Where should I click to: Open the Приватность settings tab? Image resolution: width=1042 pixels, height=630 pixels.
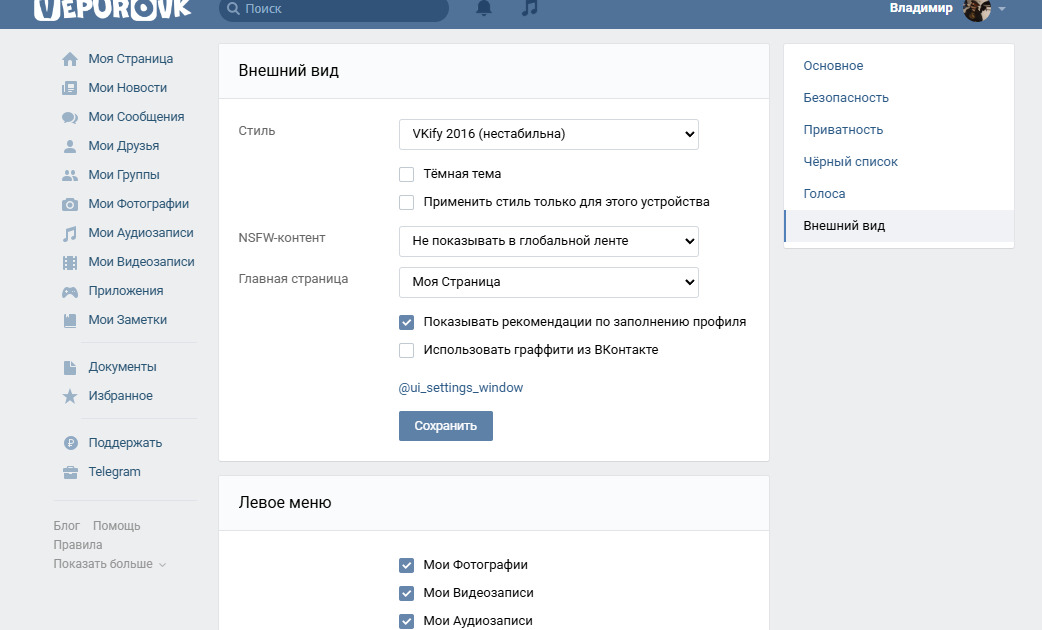[843, 130]
